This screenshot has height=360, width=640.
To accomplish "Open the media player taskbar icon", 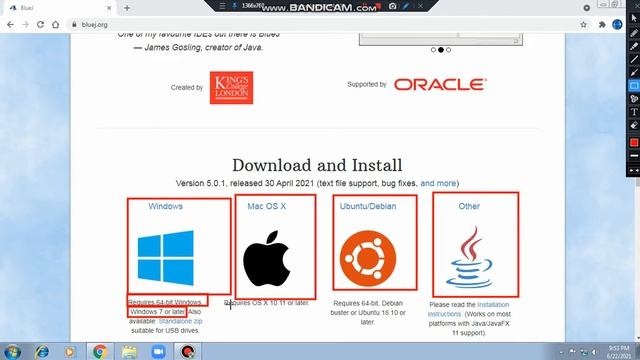I will pyautogui.click(x=70, y=352).
